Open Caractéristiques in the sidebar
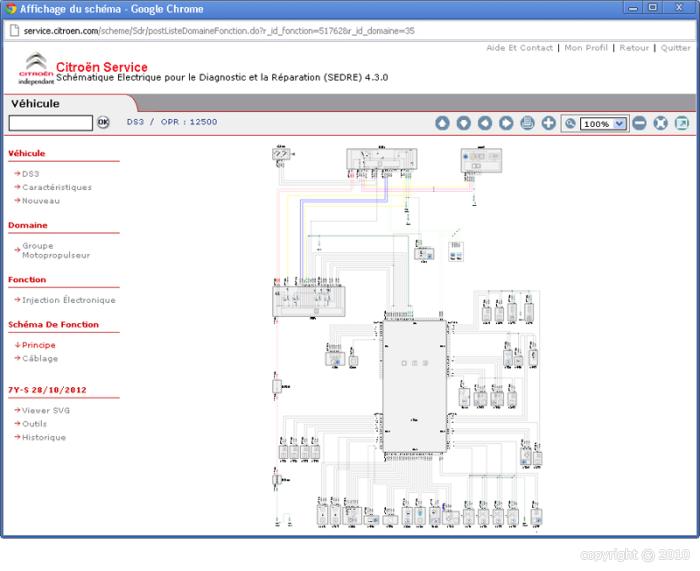700x571 pixels. [x=57, y=187]
